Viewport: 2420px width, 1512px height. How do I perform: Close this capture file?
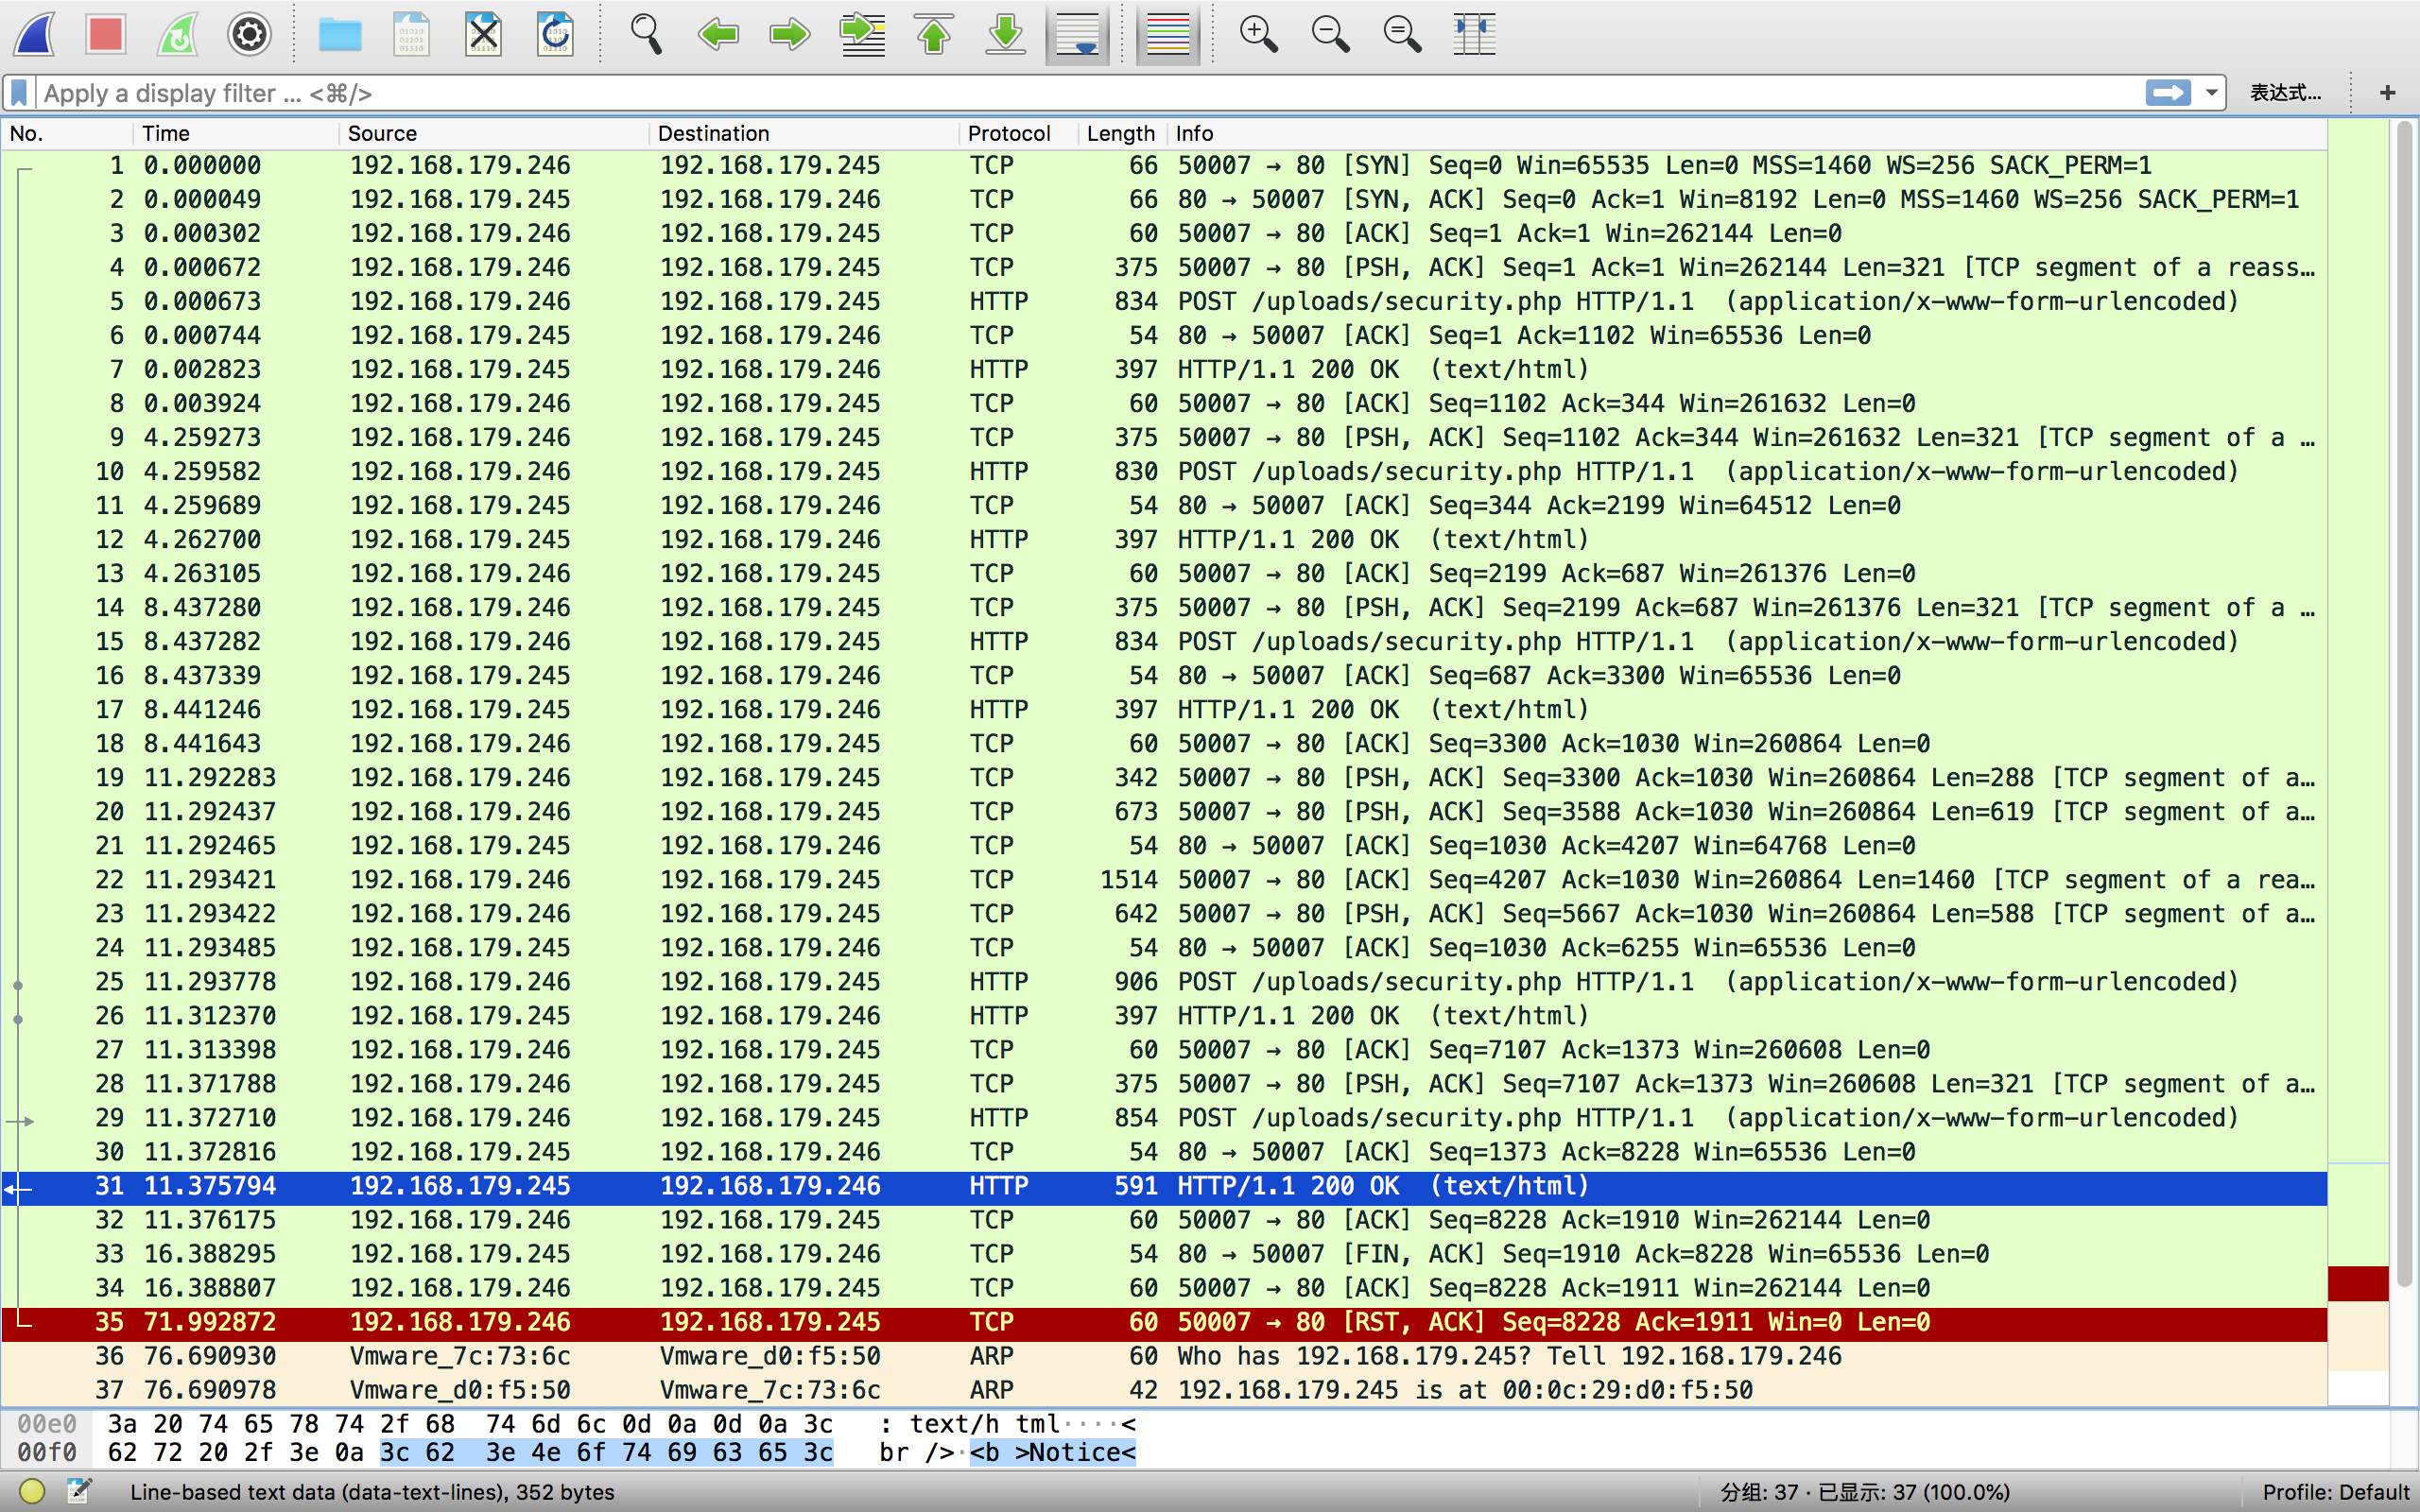pos(483,34)
